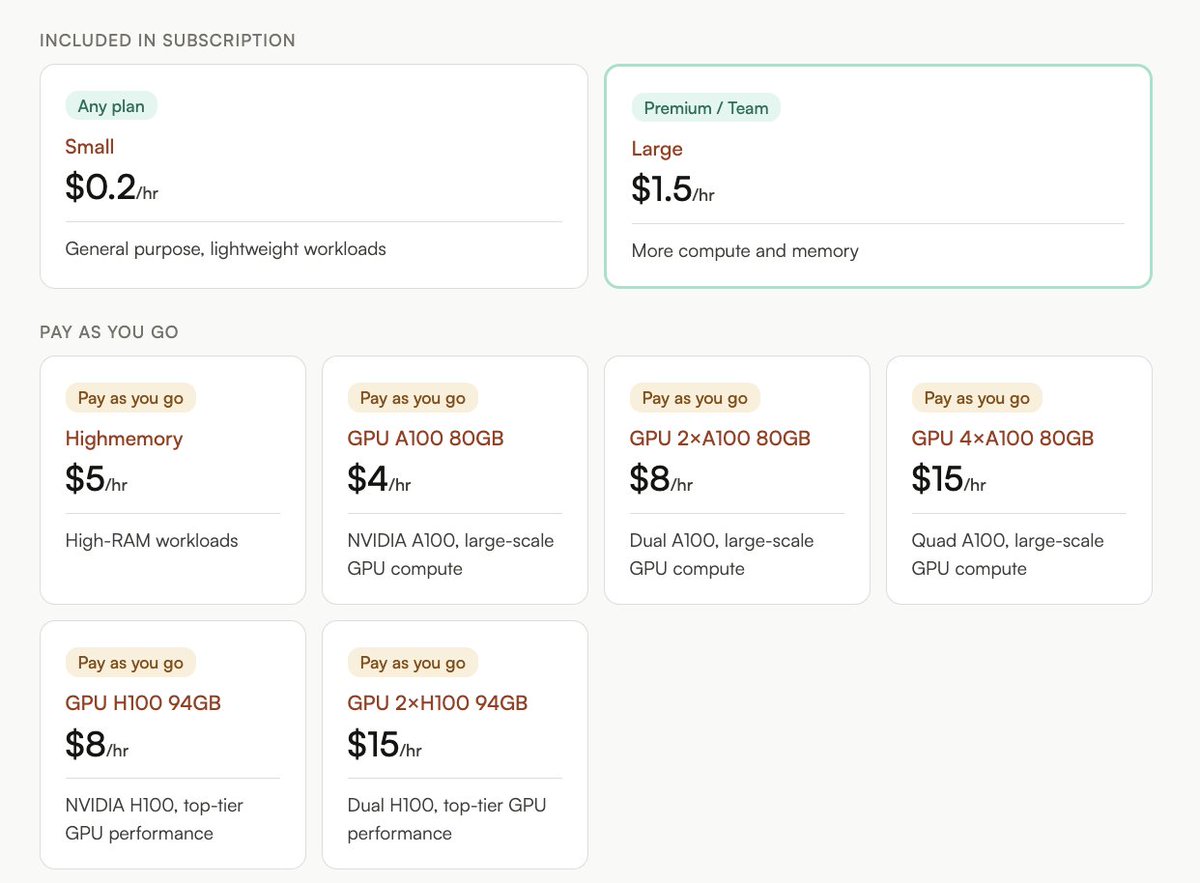Click the $8/hr price under 2×A100
The height and width of the screenshot is (883, 1200).
coord(661,479)
